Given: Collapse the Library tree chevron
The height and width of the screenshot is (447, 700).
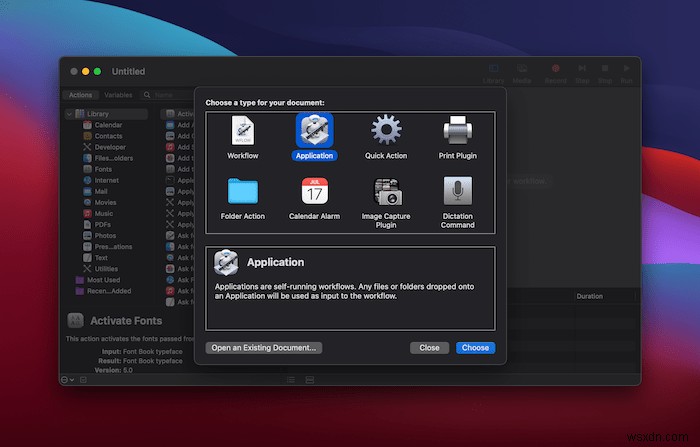Looking at the screenshot, I should click(x=69, y=114).
